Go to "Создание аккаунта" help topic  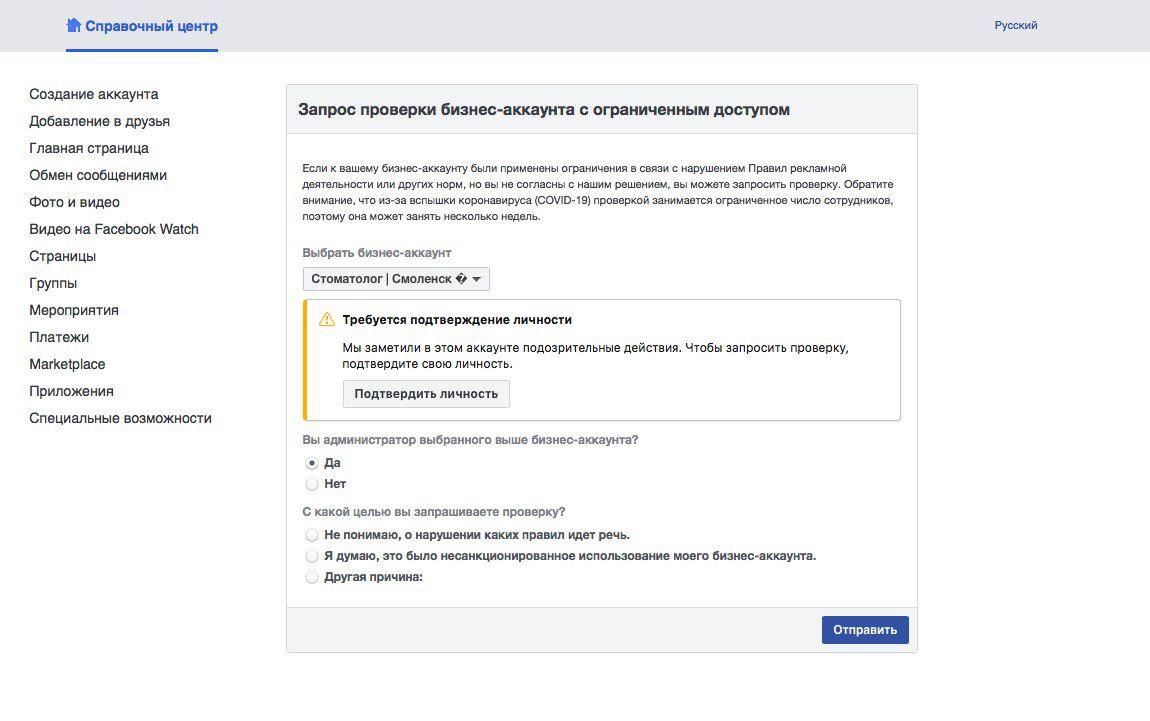(94, 94)
